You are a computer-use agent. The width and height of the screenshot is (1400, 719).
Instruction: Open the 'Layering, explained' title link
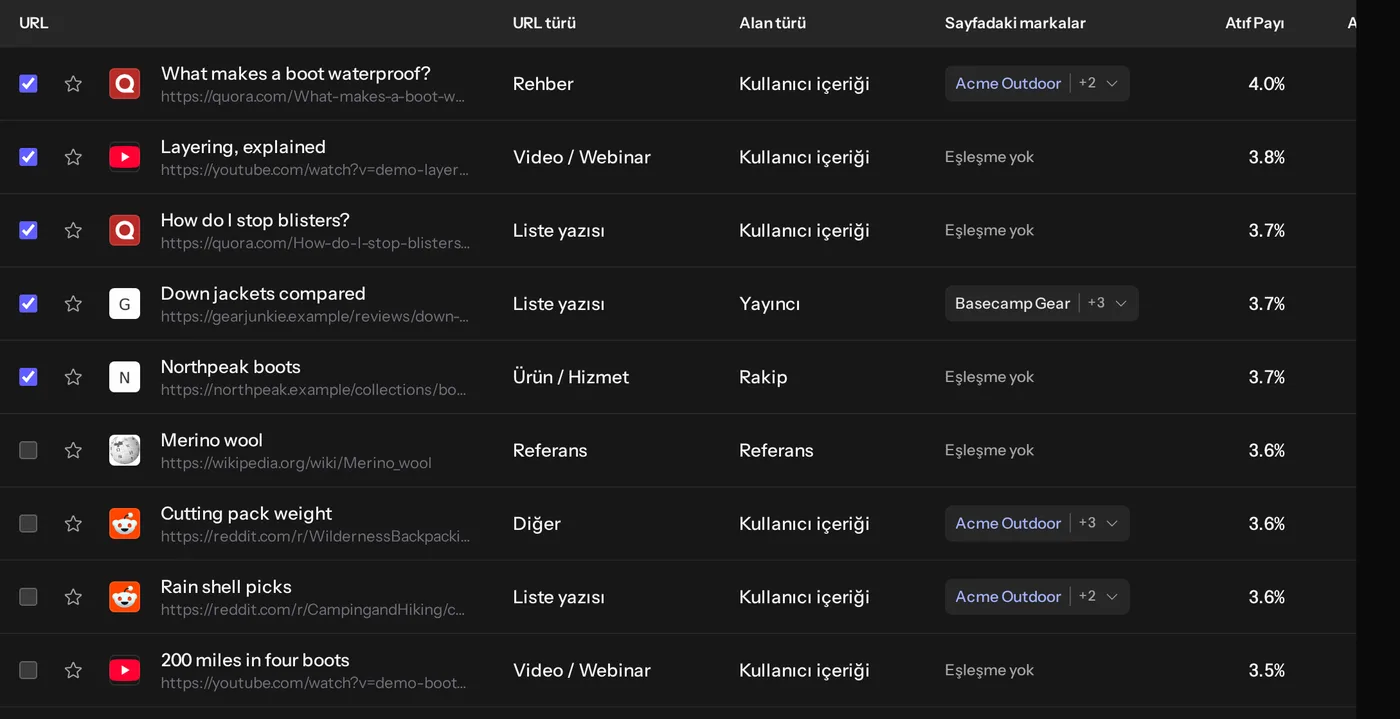click(x=243, y=147)
